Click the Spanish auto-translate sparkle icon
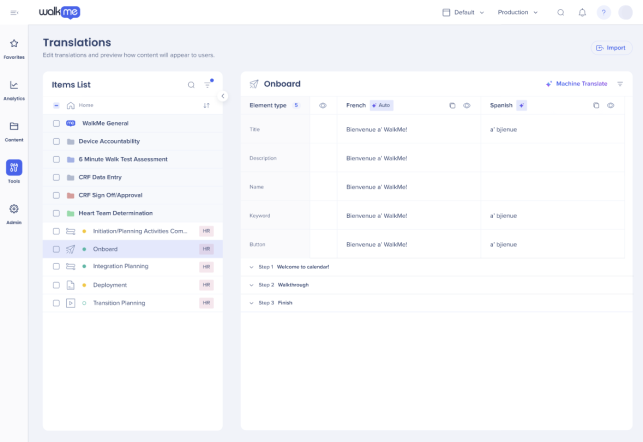 (522, 105)
